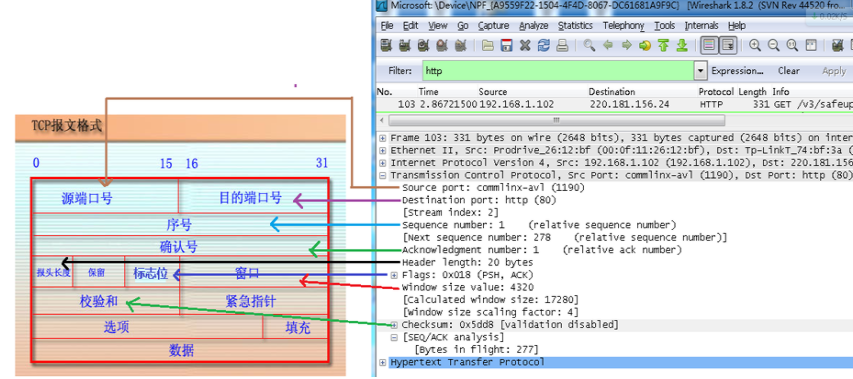This screenshot has width=853, height=379.
Task: Find a packet with magnifier icon
Action: [x=589, y=46]
